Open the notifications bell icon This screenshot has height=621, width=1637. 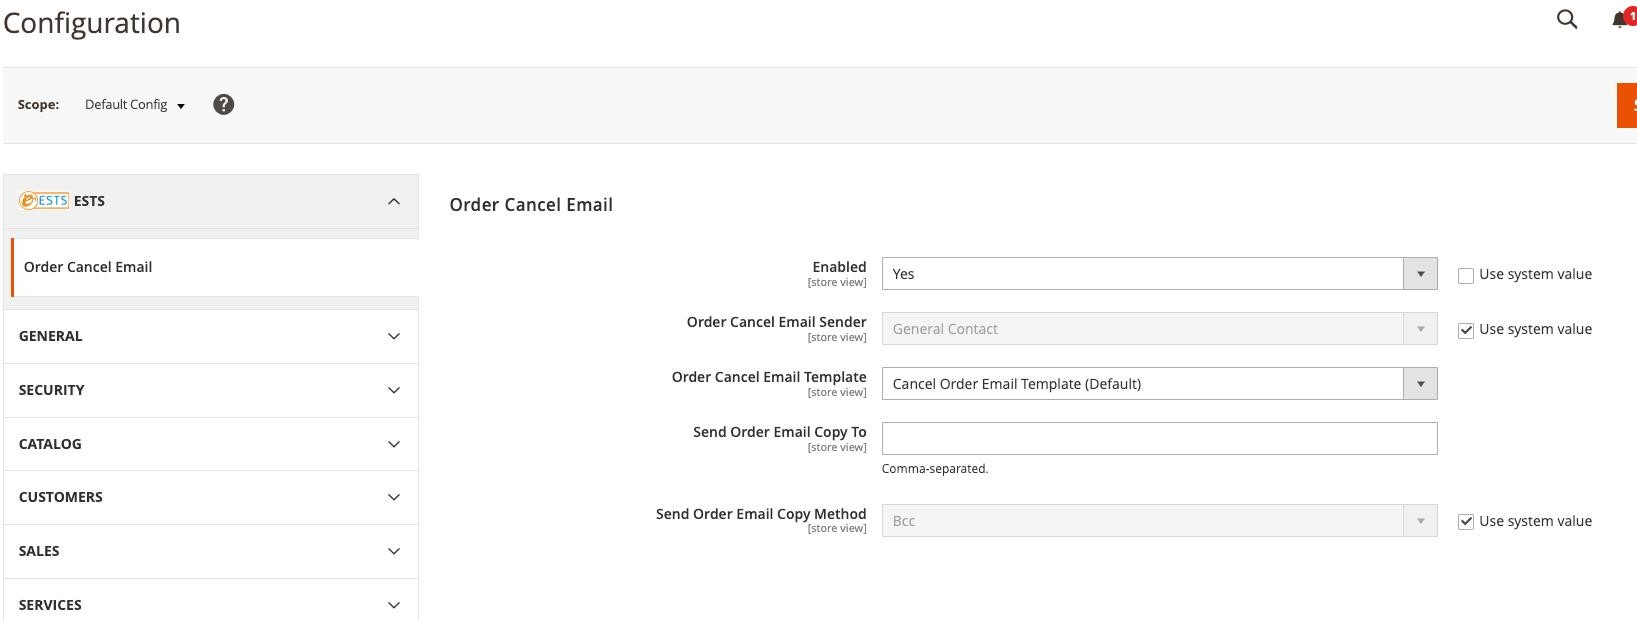pyautogui.click(x=1620, y=20)
